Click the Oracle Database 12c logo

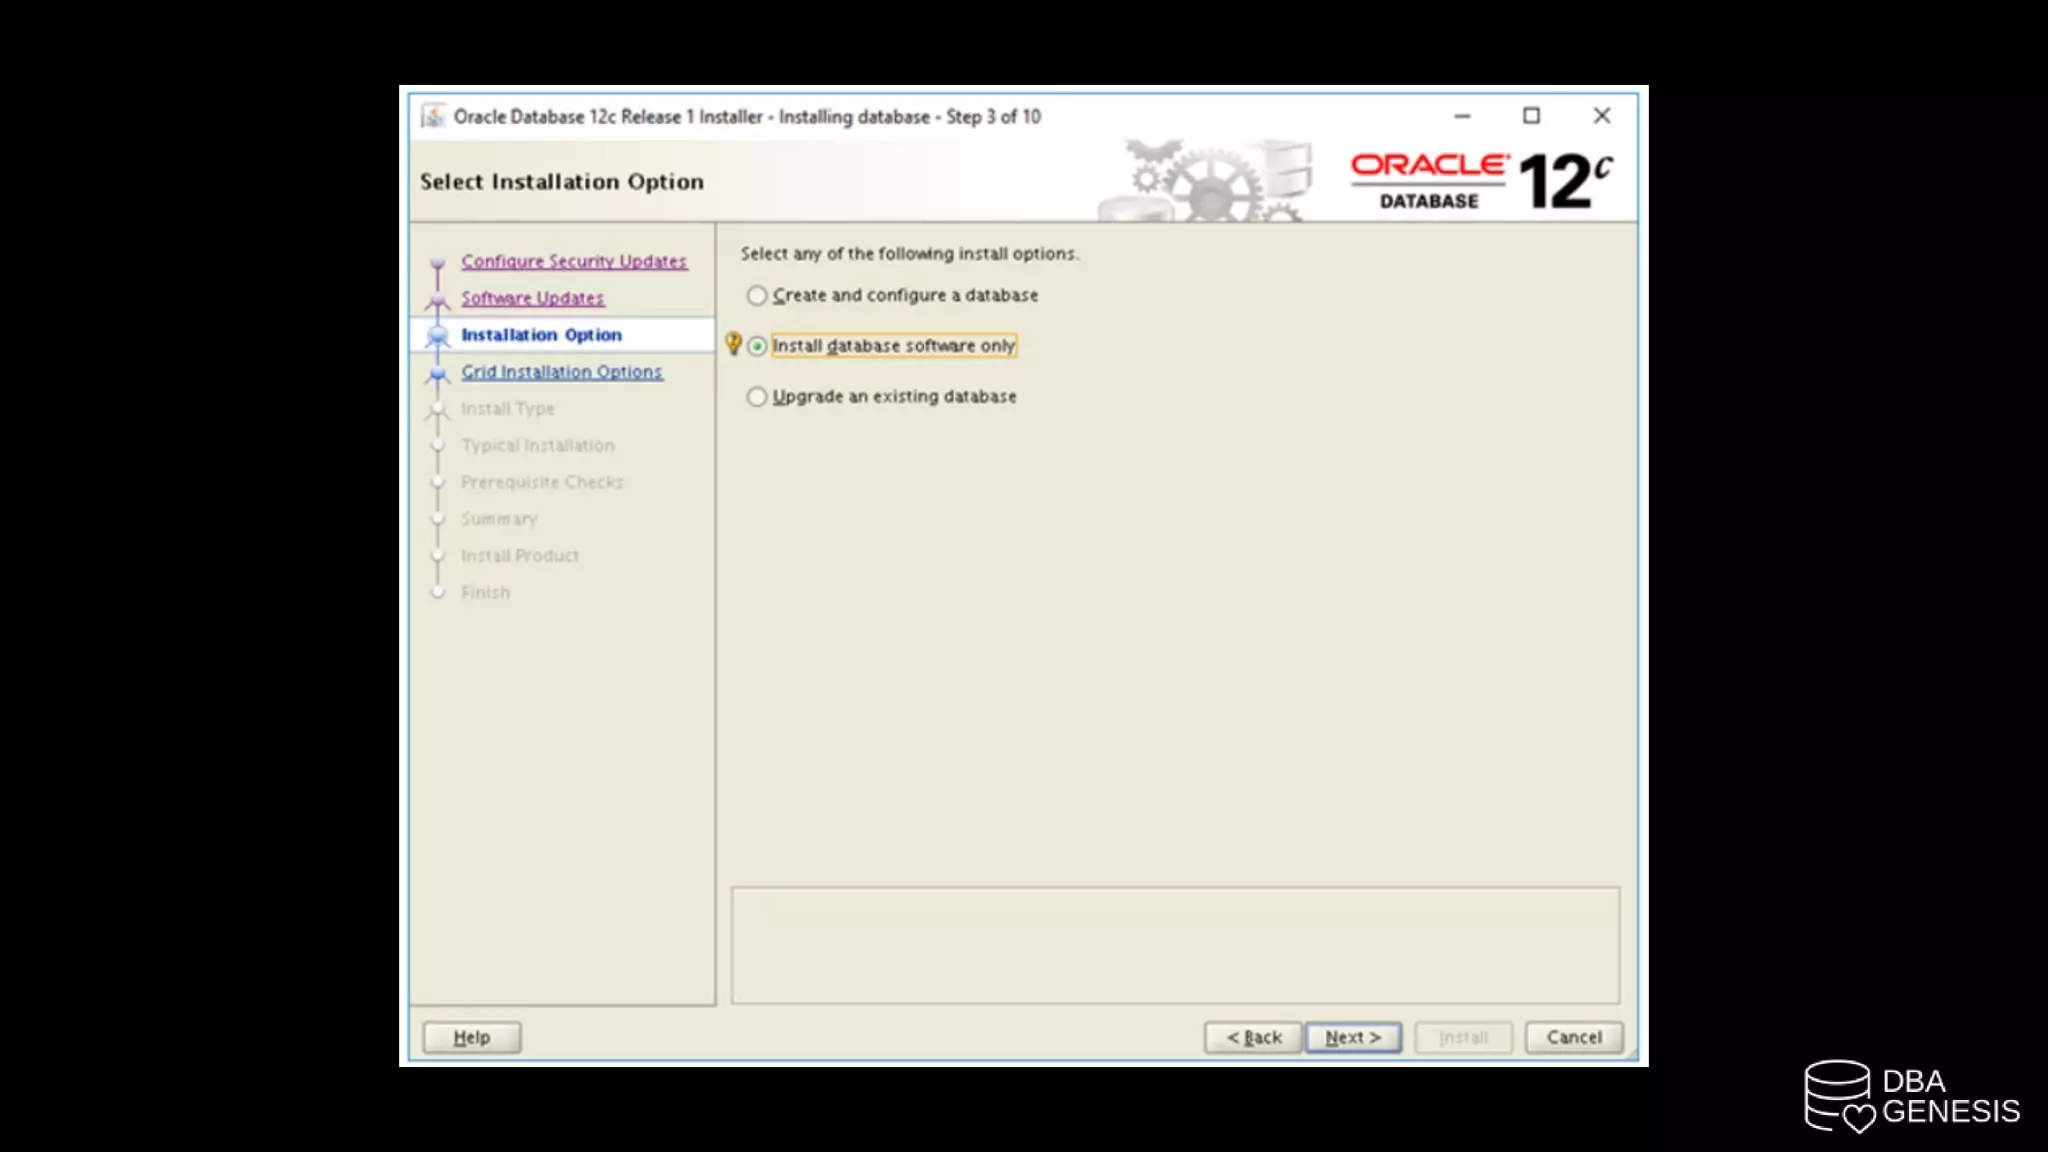tap(1480, 181)
